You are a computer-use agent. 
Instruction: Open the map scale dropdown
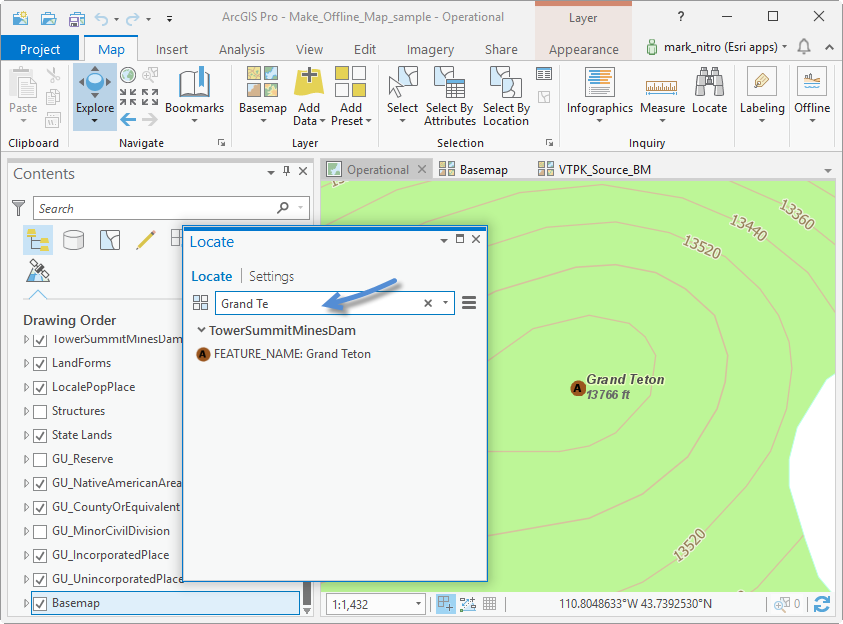tap(418, 604)
